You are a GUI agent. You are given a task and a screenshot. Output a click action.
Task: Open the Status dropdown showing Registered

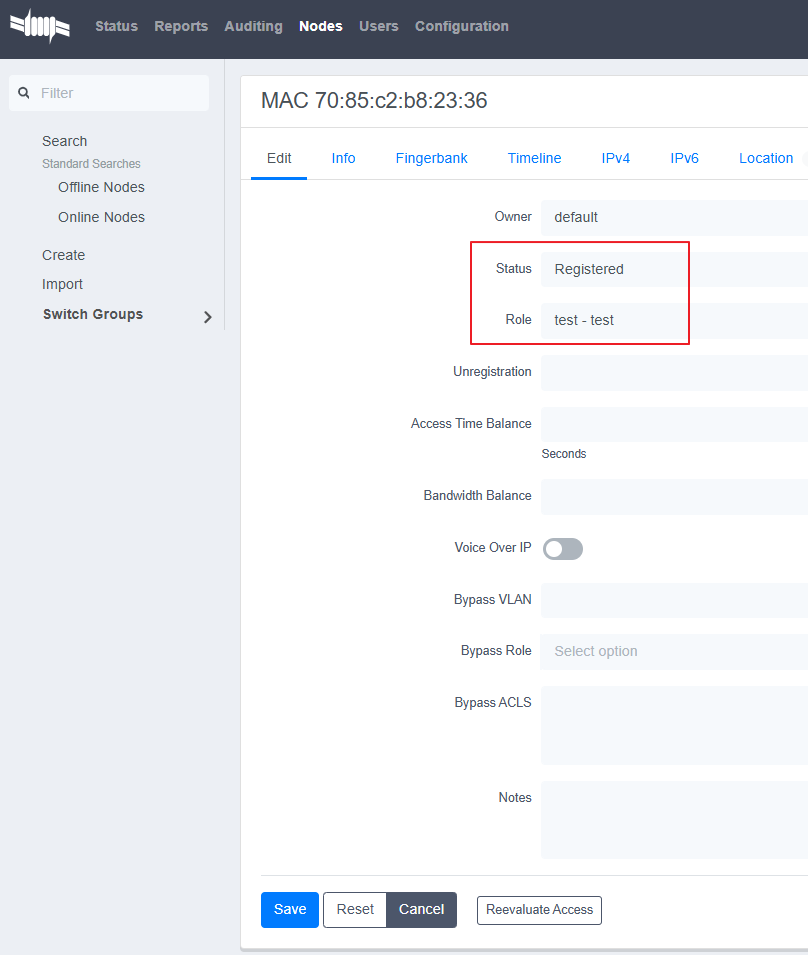[x=674, y=269]
